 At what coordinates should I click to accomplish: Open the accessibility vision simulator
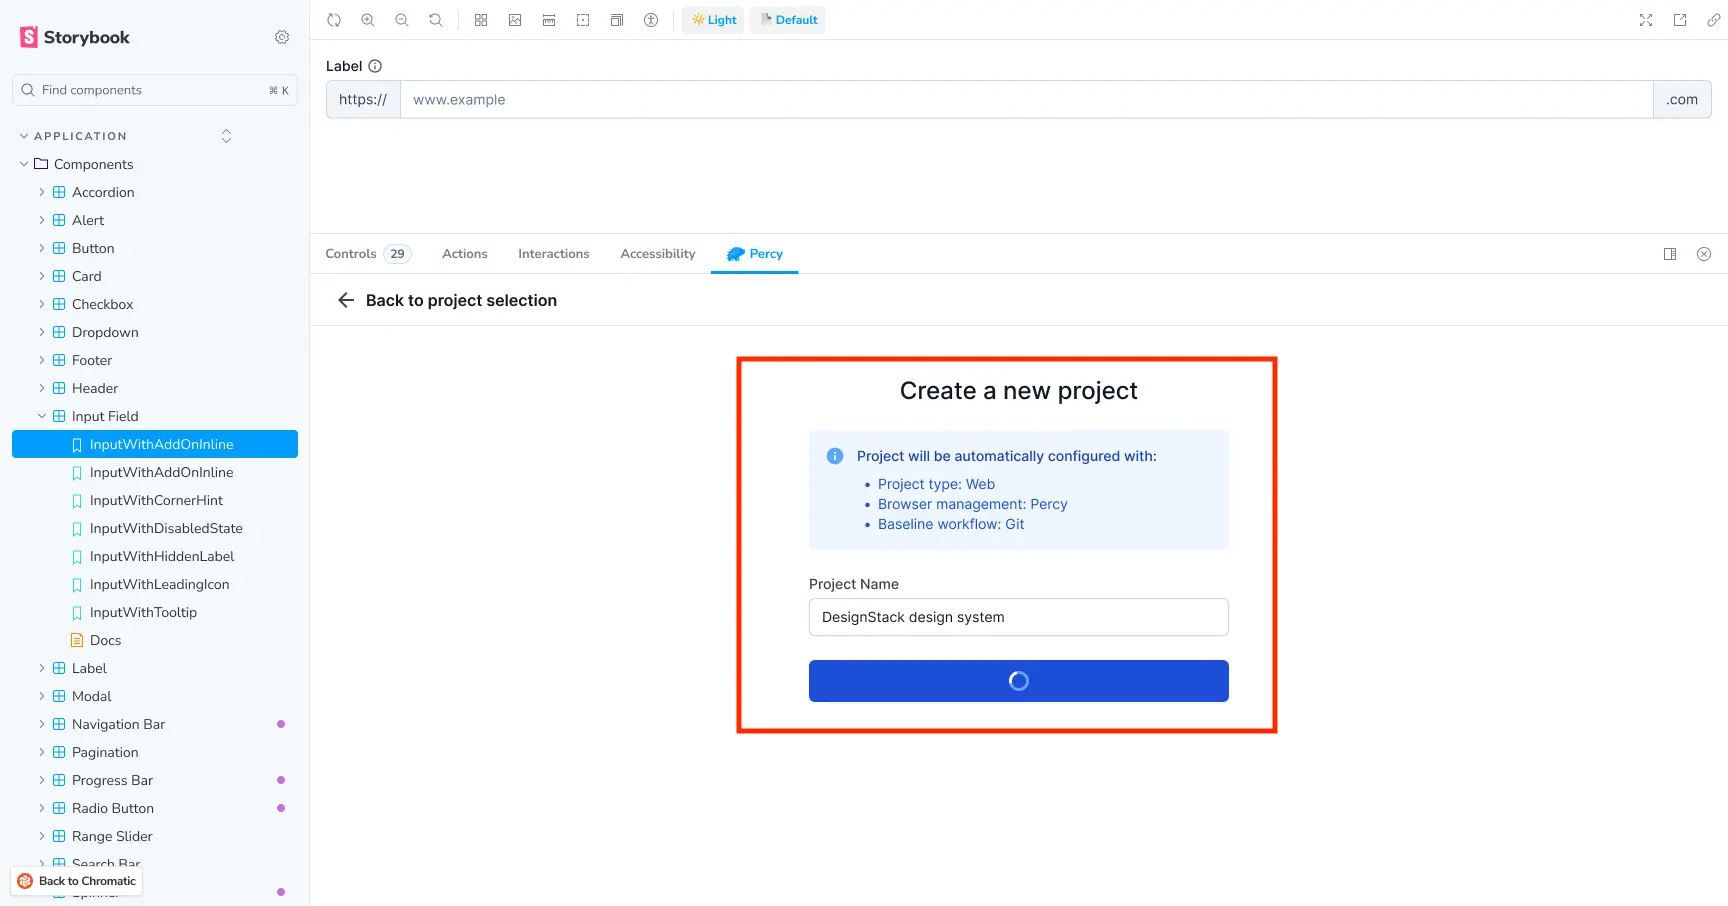[x=651, y=19]
